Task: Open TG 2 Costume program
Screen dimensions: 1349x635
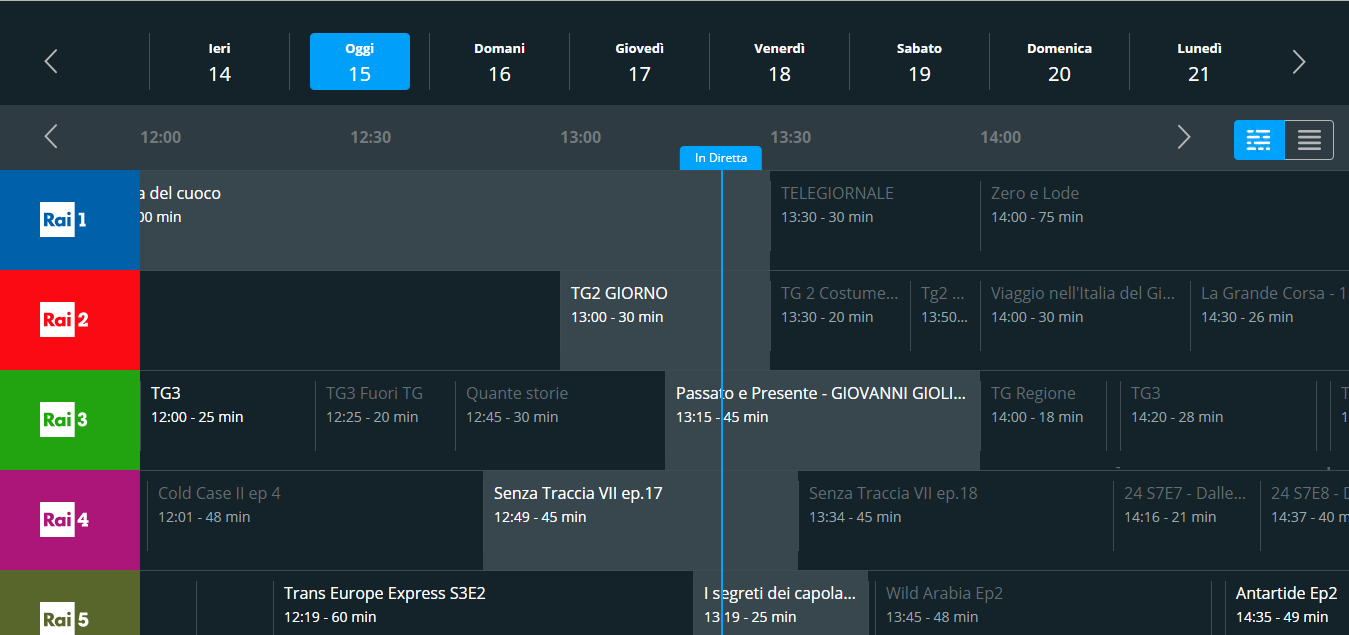Action: click(840, 320)
